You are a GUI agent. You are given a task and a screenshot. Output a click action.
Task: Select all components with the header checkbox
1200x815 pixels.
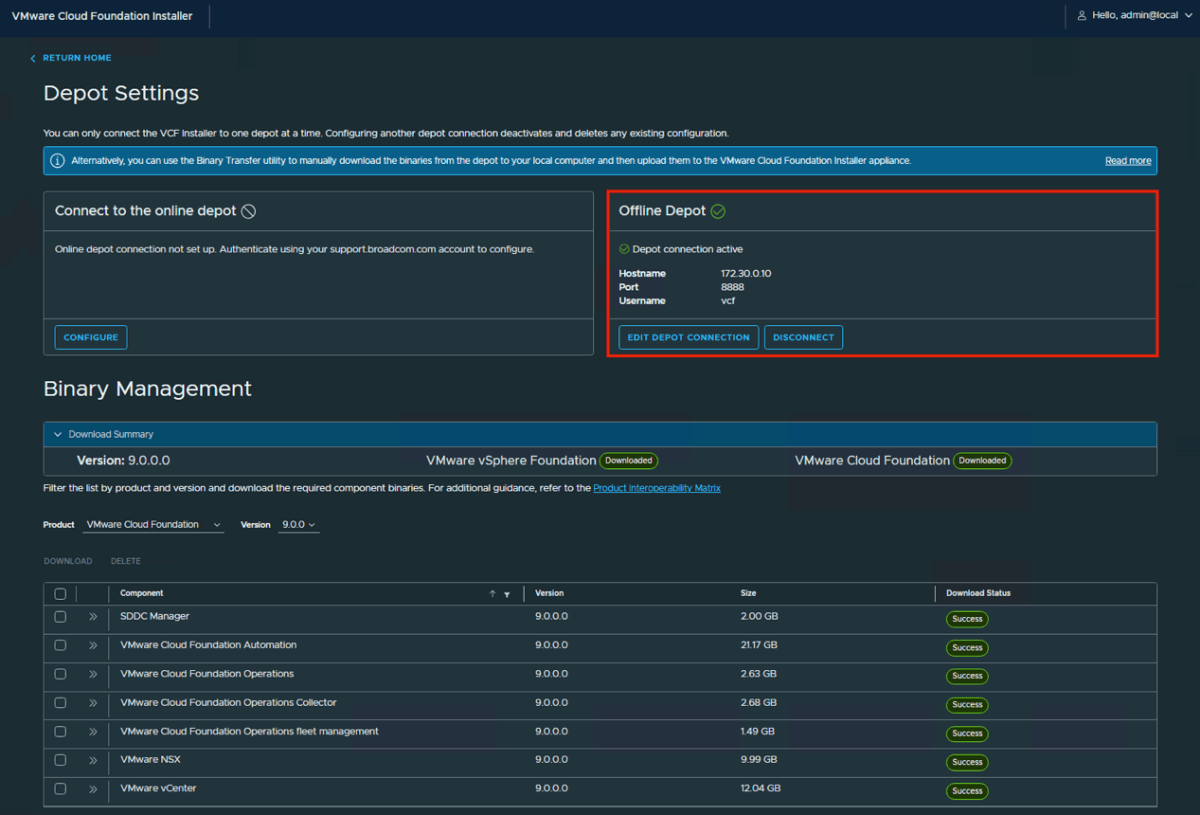click(60, 594)
